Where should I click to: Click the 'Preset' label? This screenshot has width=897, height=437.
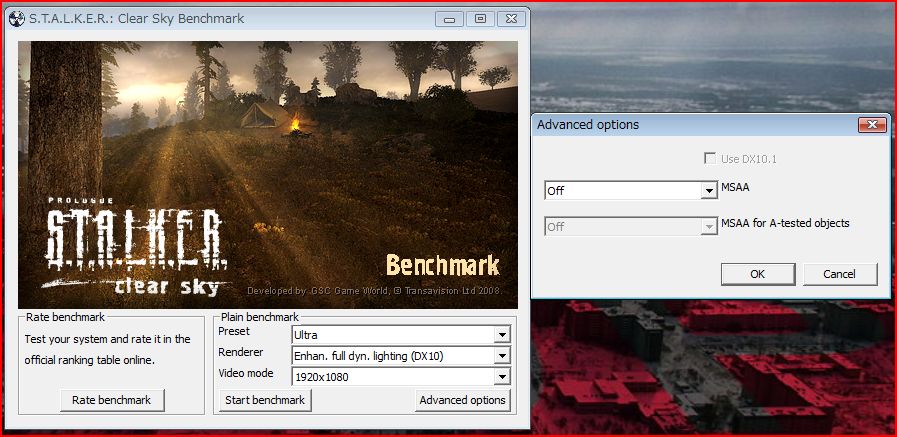pos(234,331)
